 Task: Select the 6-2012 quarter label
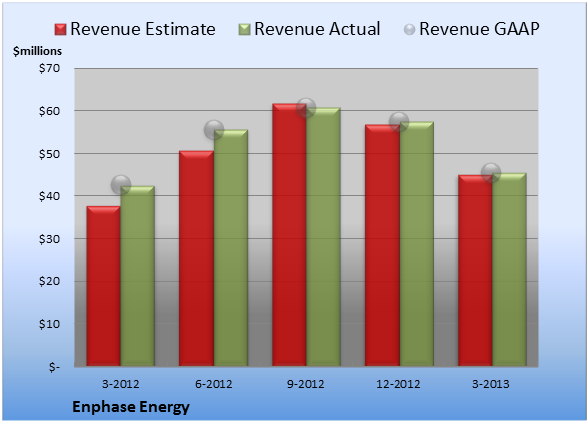(213, 384)
